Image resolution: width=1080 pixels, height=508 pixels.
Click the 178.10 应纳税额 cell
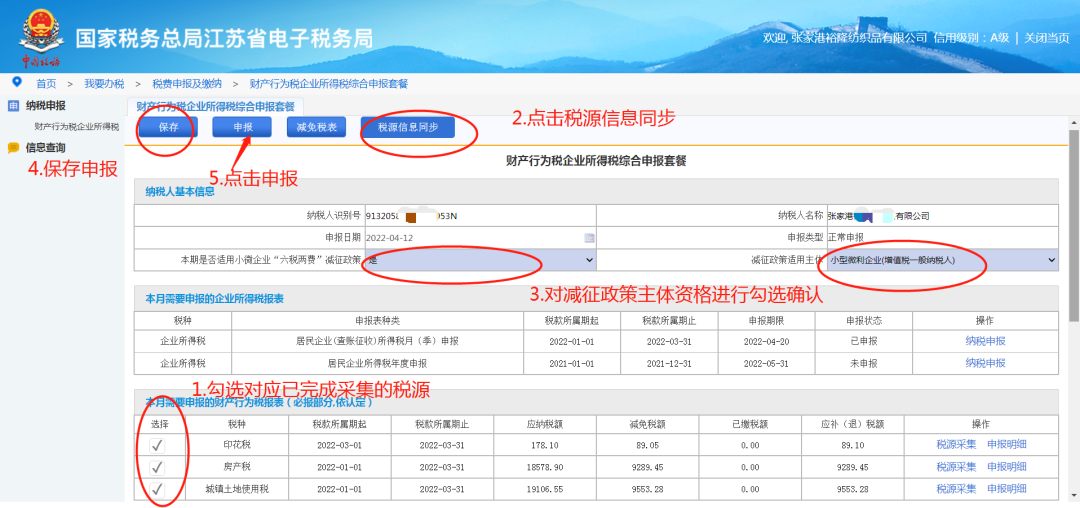545,445
